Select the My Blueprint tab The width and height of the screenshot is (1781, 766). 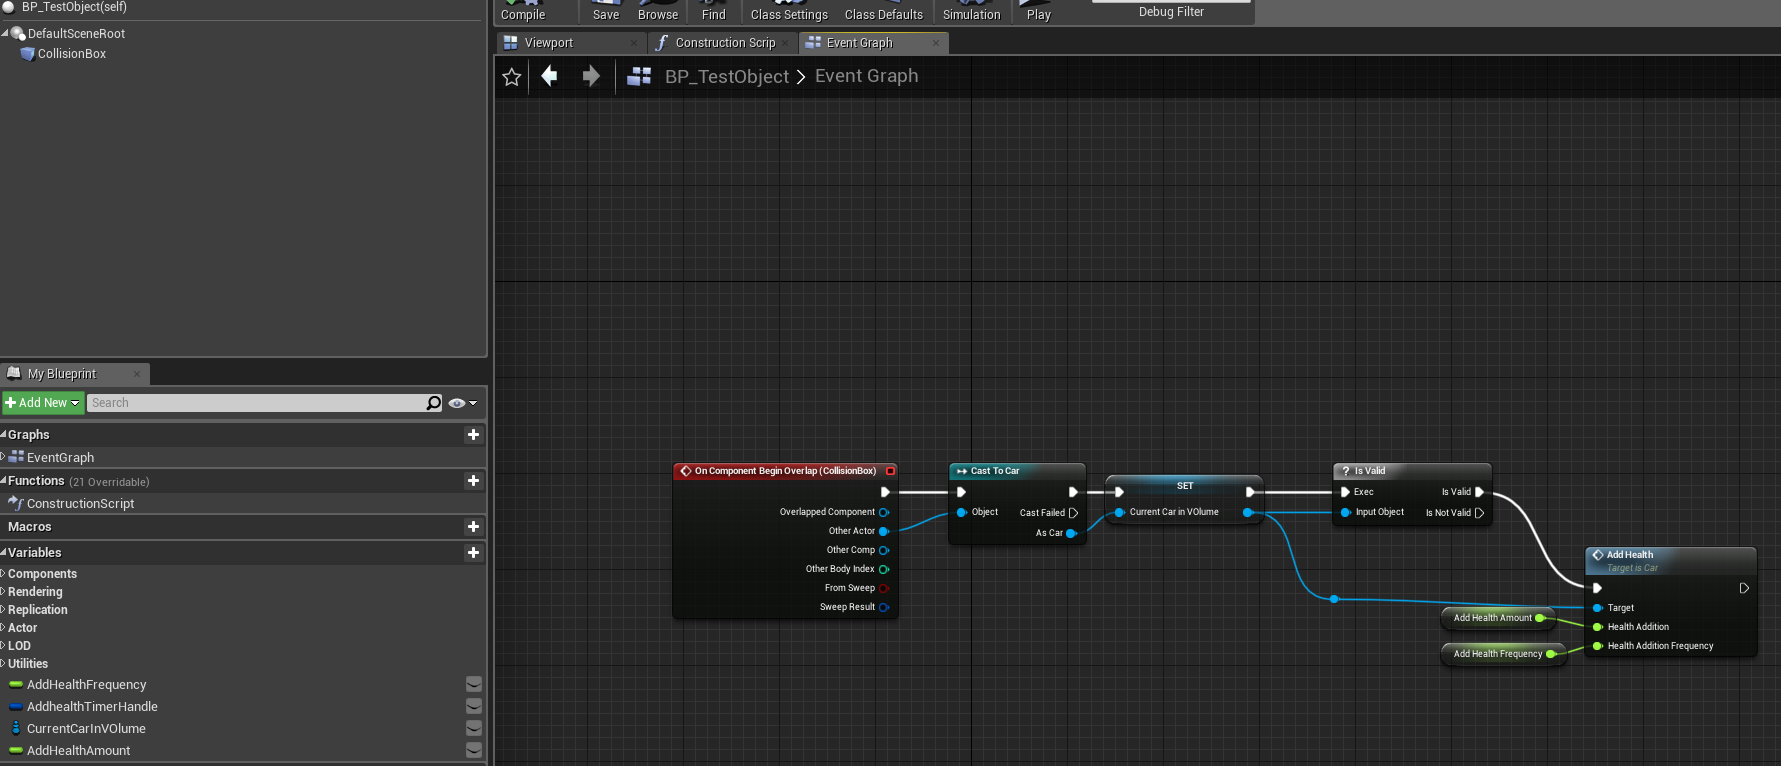pyautogui.click(x=75, y=374)
